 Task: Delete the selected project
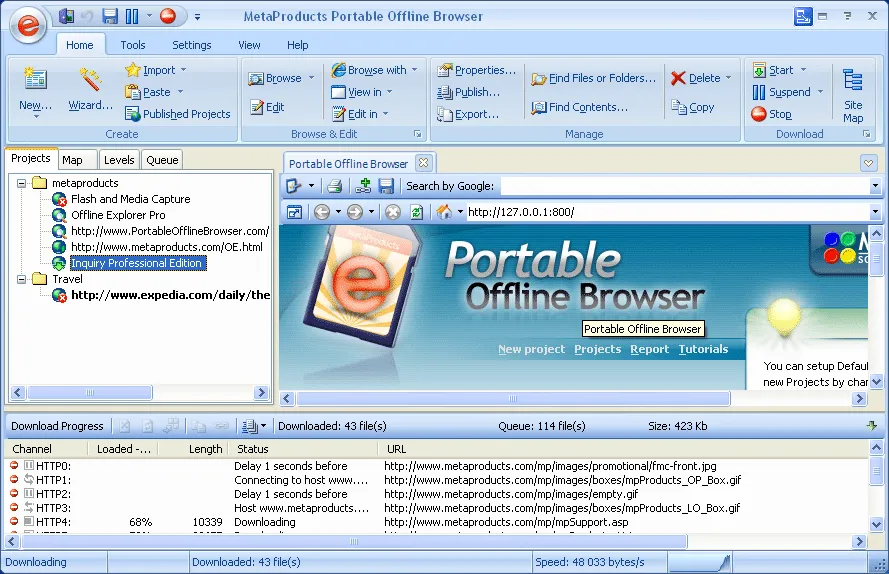point(696,78)
